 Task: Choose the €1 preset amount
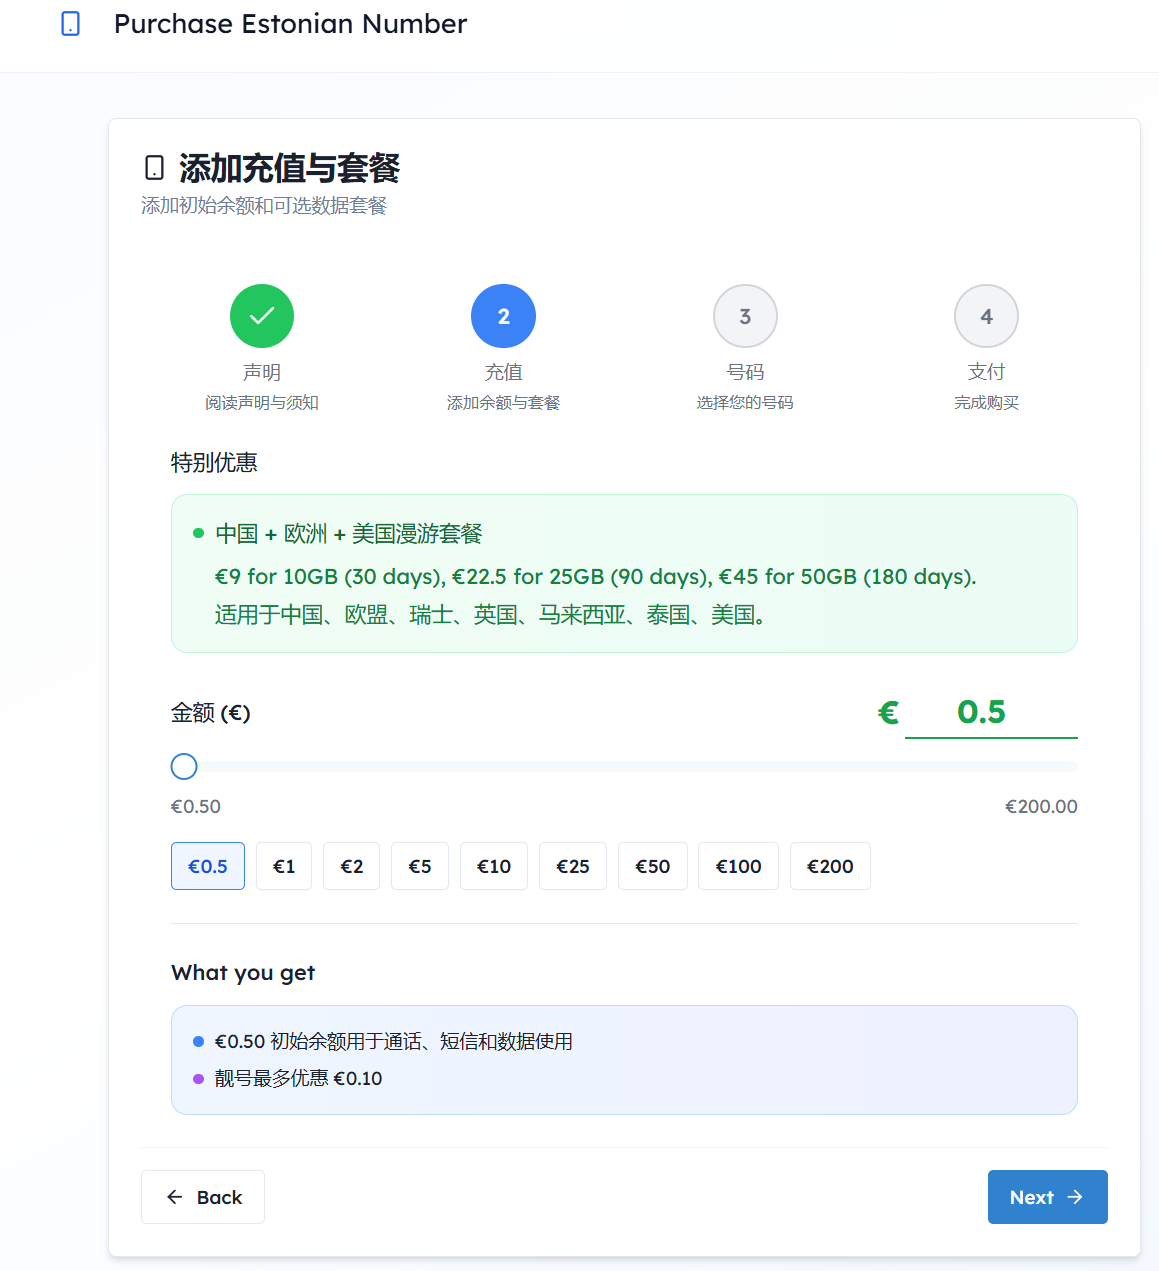pos(284,866)
